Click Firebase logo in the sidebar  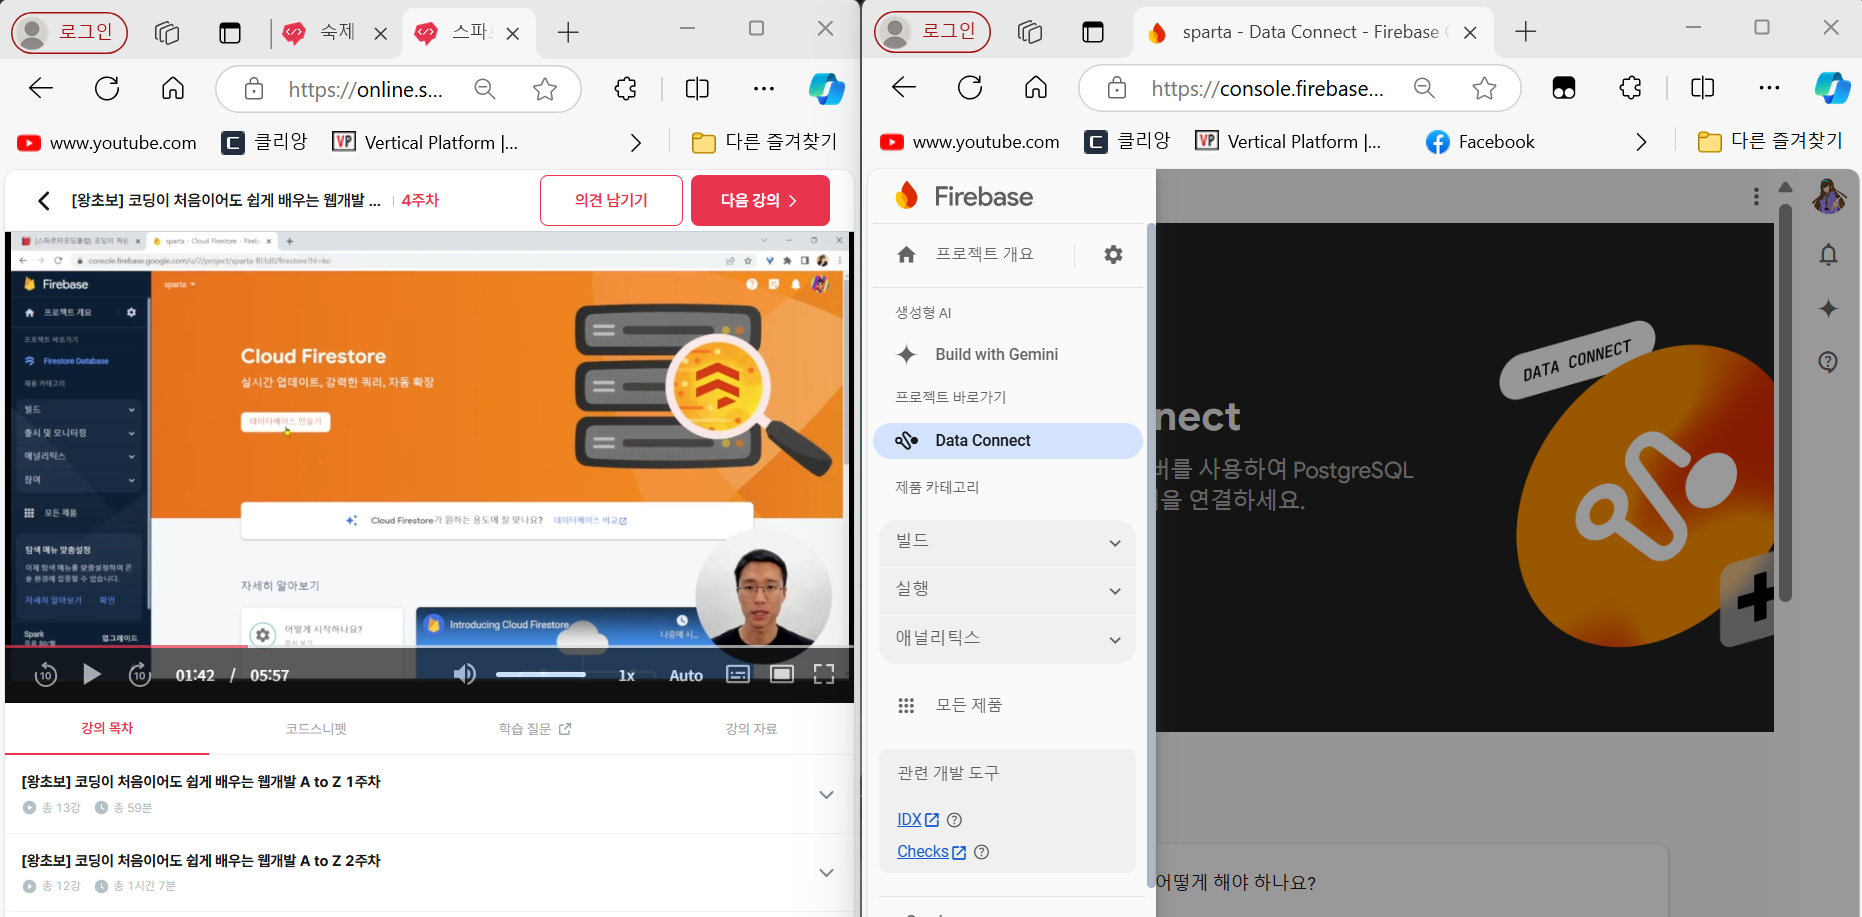coord(964,196)
